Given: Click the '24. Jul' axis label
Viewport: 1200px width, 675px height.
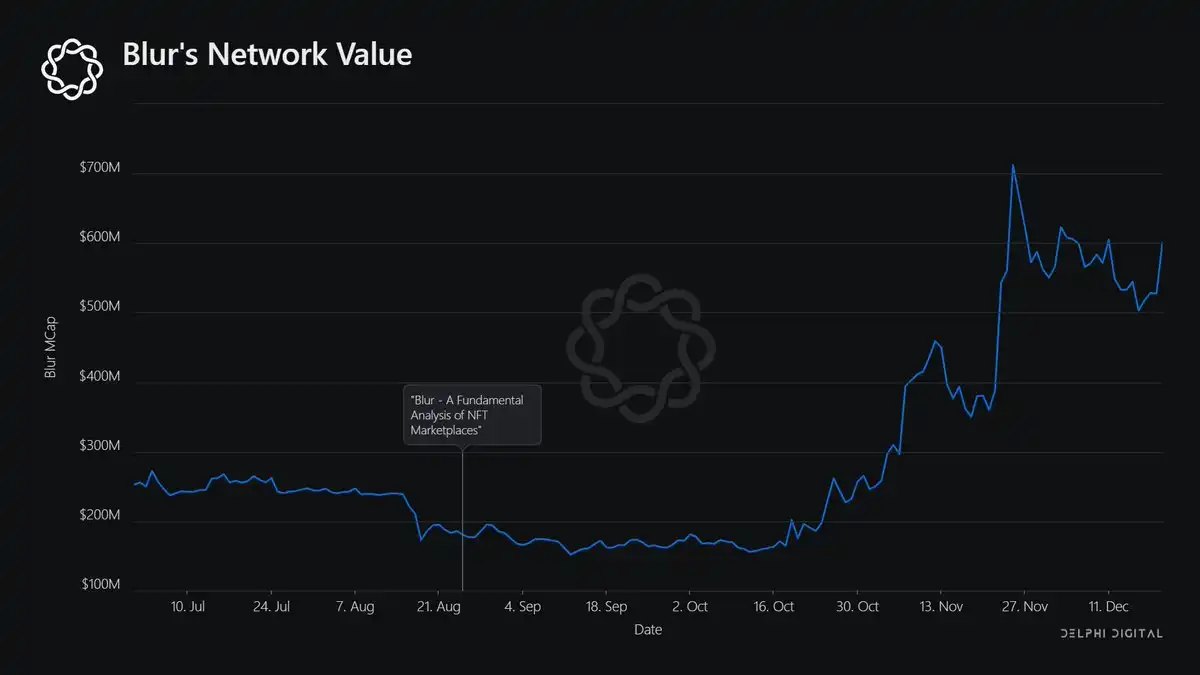Looking at the screenshot, I should (x=271, y=606).
